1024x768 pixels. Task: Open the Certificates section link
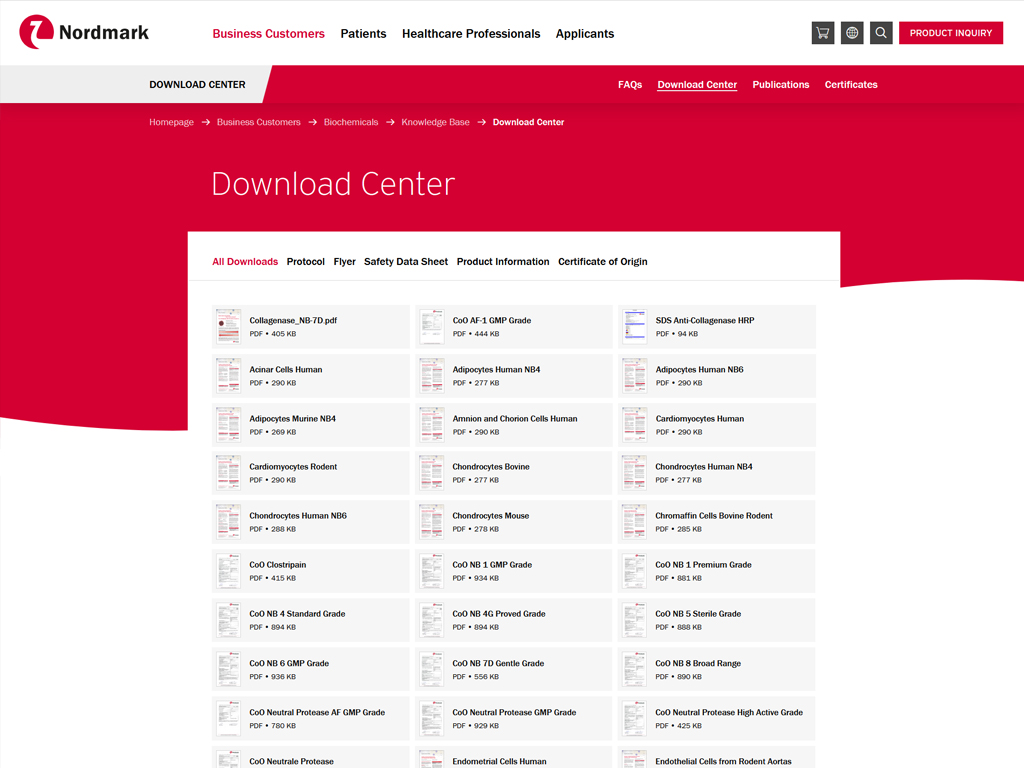tap(850, 85)
